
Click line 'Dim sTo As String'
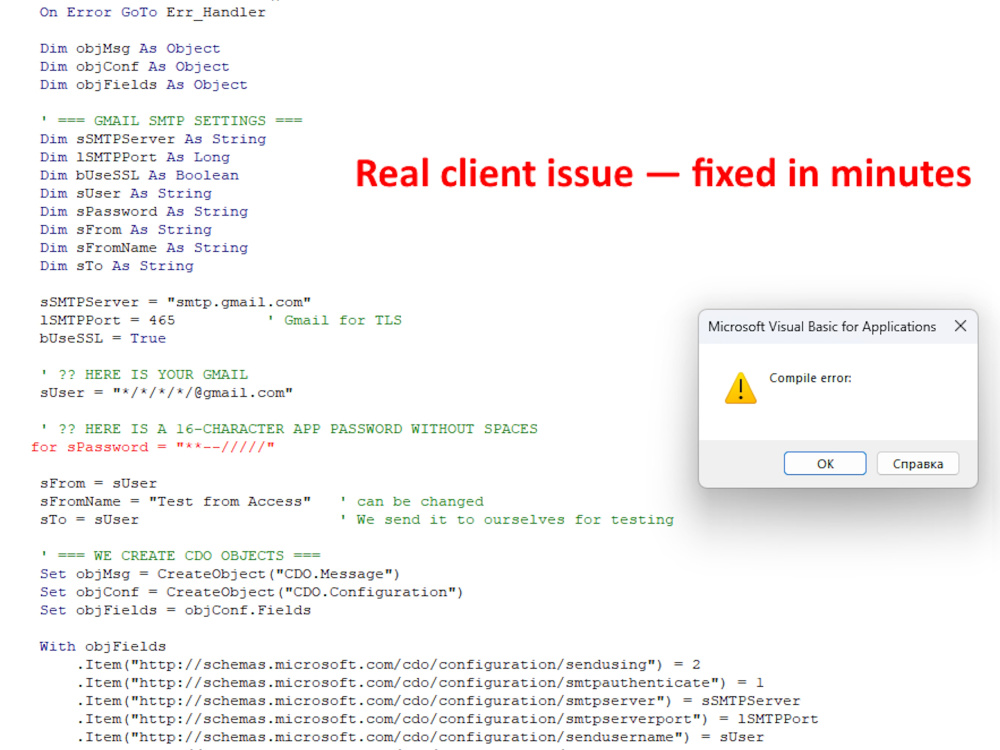(x=117, y=266)
